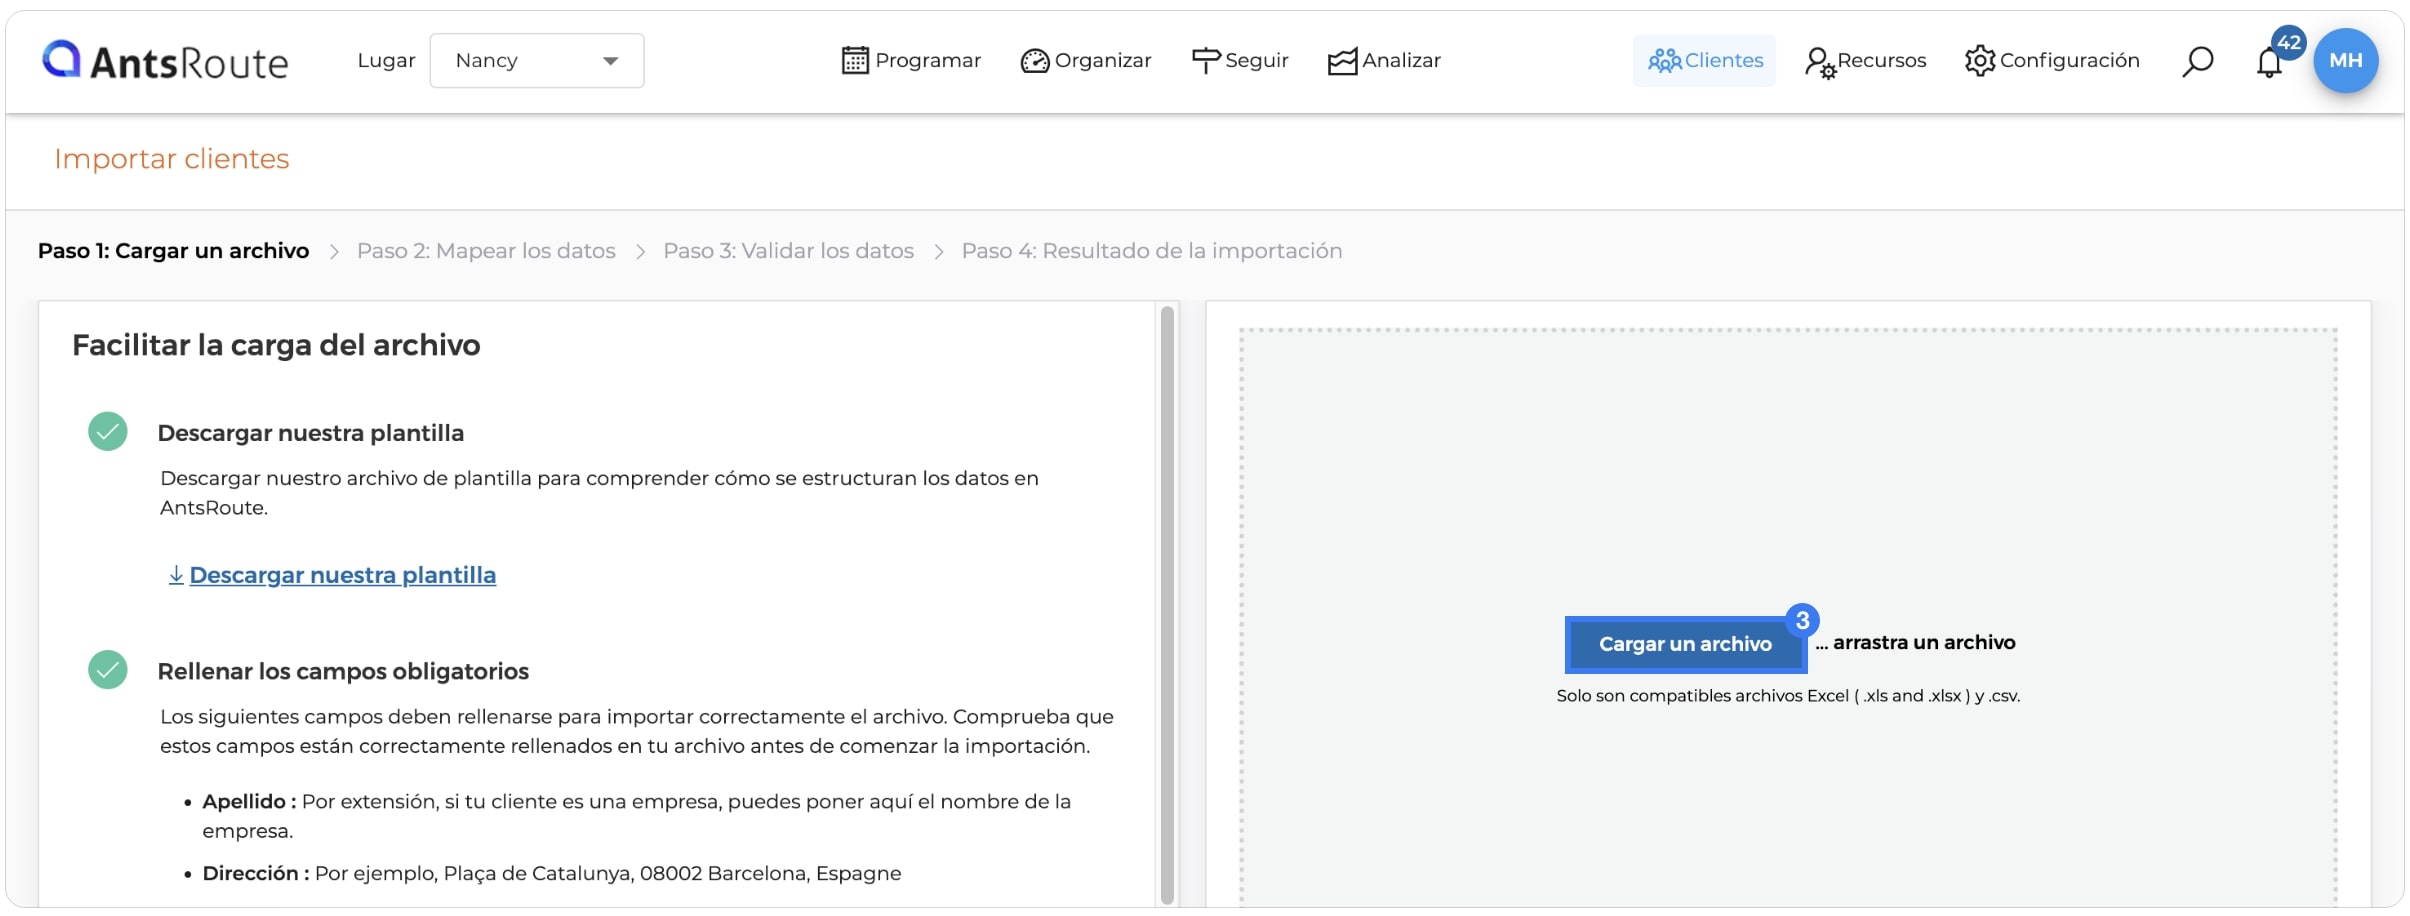Open the Programar menu
This screenshot has height=916, width=2410.
pos(911,61)
